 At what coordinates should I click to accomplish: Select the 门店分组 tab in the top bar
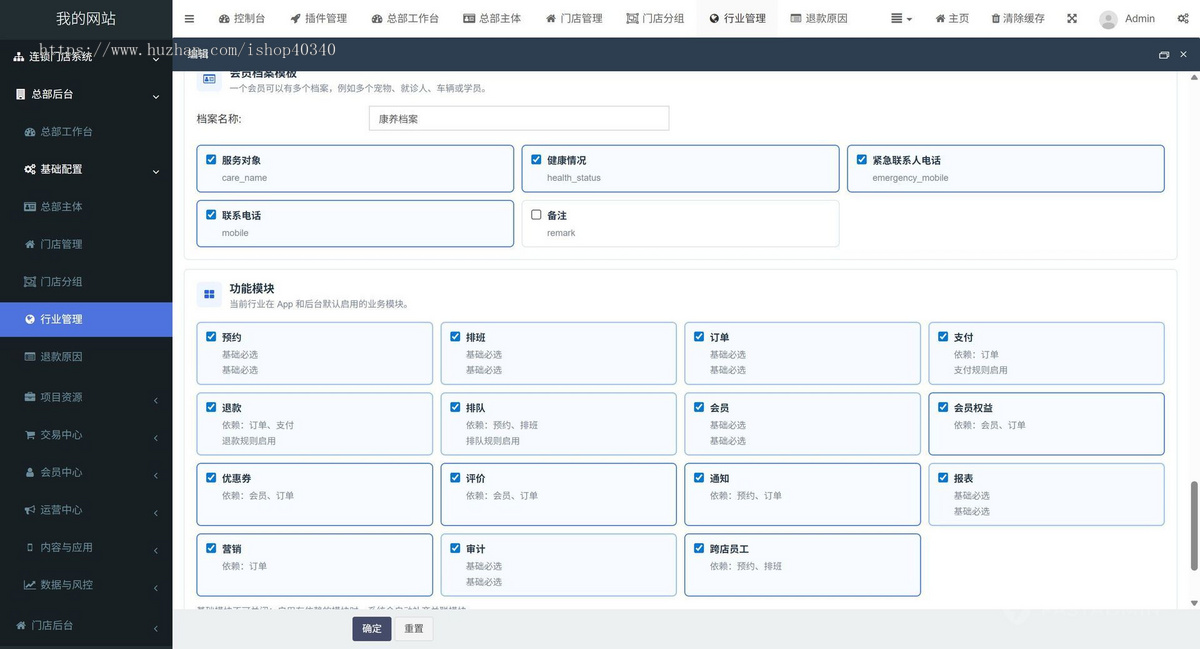point(656,19)
